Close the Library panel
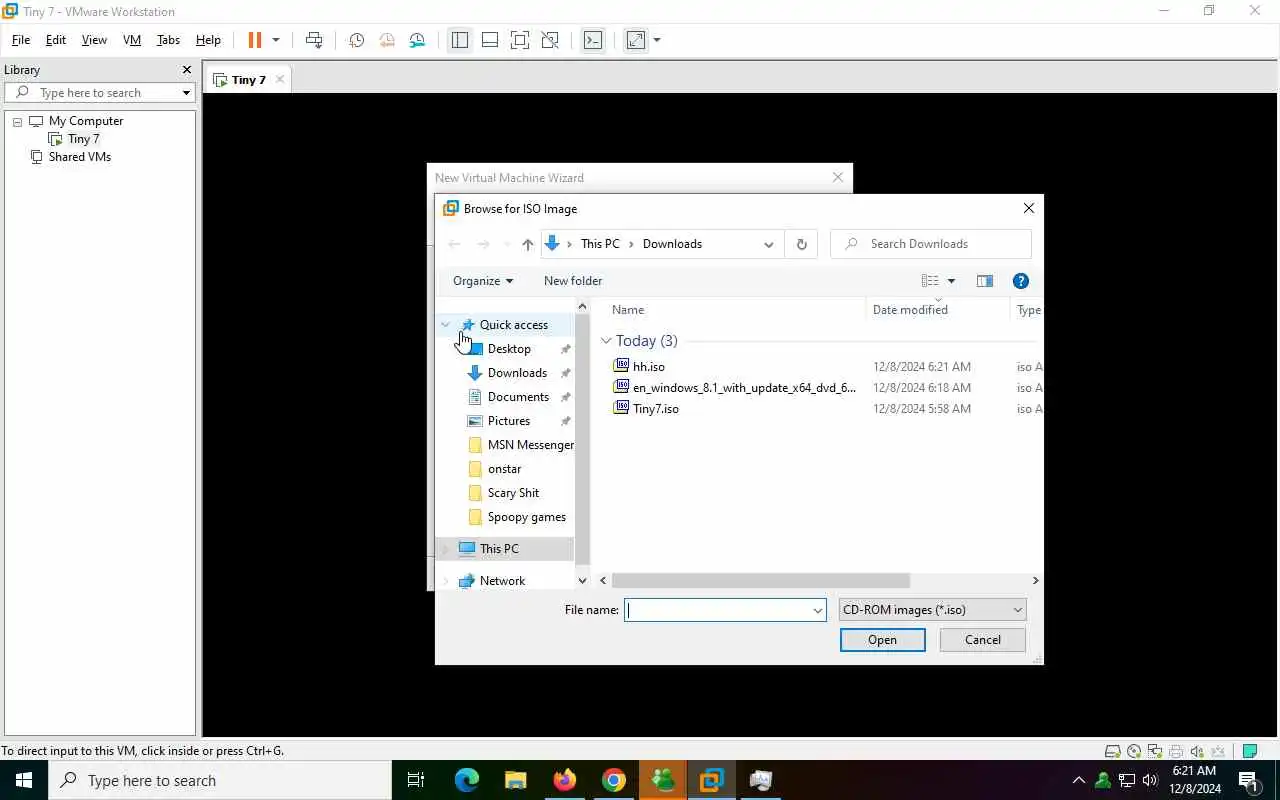 tap(186, 70)
